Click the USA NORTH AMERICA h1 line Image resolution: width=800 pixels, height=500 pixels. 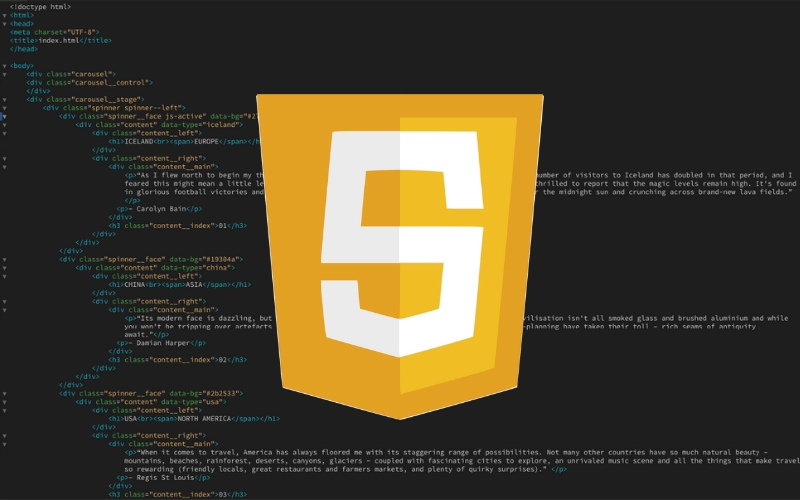[194, 418]
